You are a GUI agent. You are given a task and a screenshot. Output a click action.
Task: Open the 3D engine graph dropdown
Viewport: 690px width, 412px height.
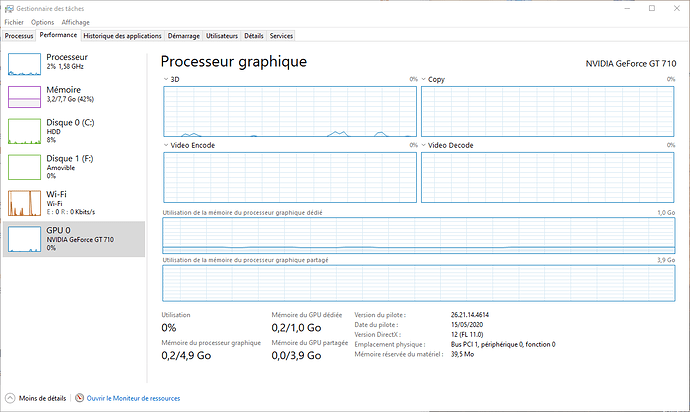166,78
